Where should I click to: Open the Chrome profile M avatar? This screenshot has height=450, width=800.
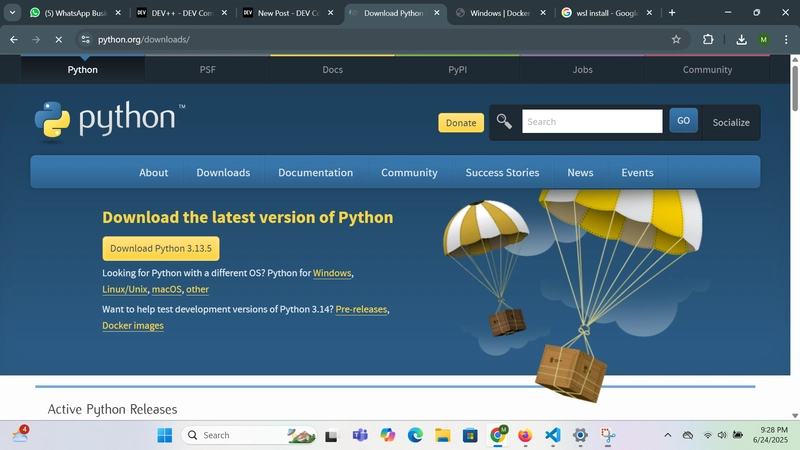pos(764,39)
